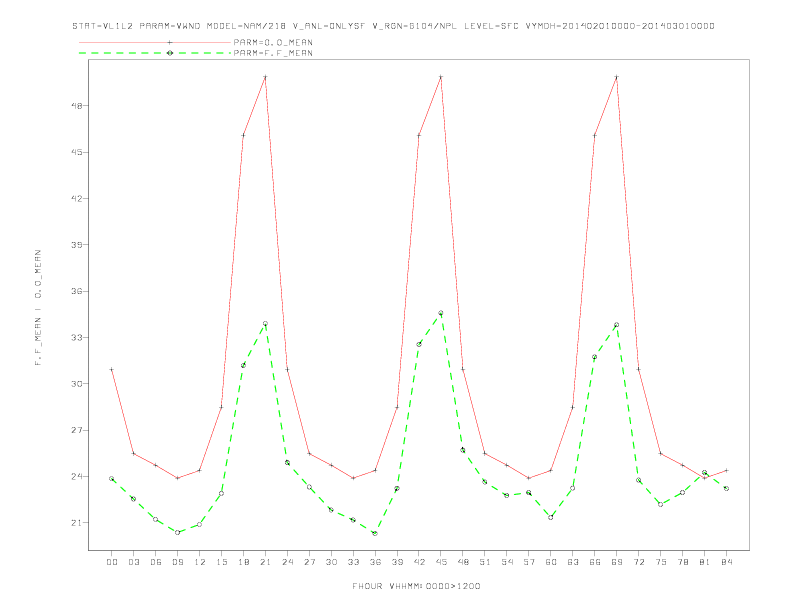Click the VYMDH date range in title

tap(620, 26)
